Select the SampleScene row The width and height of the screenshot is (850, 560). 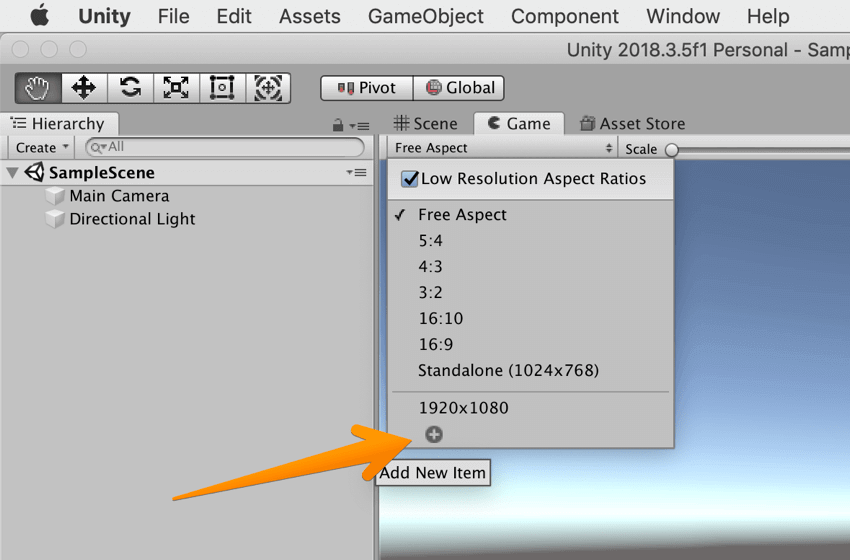pos(187,172)
